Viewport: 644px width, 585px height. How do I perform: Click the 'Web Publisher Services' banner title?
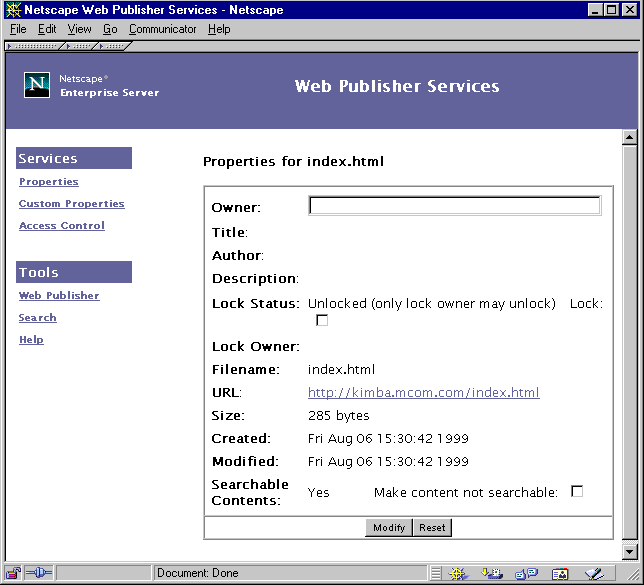pos(397,86)
